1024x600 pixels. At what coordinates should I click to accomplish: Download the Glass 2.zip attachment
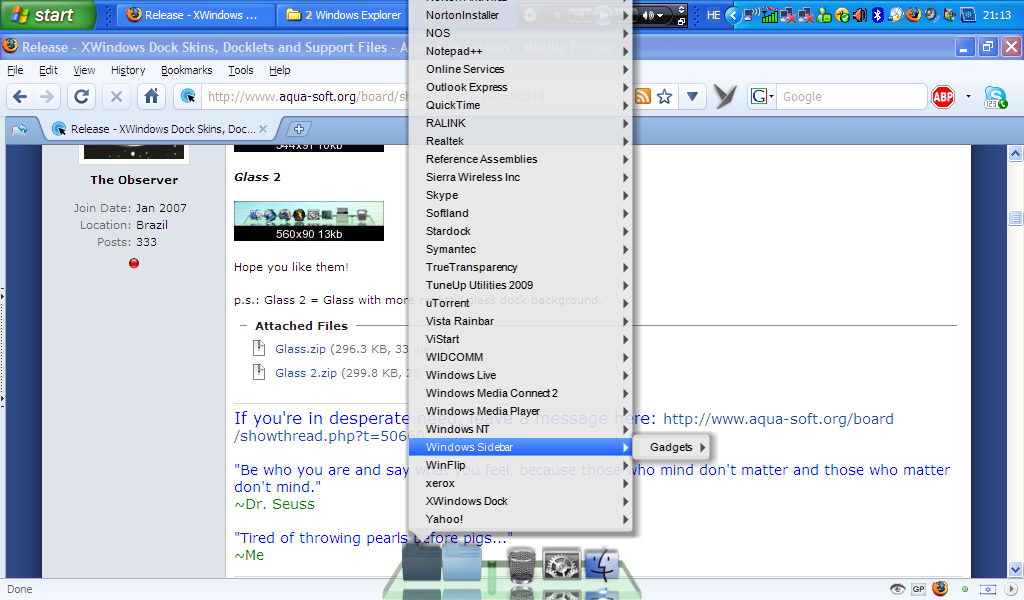point(306,373)
